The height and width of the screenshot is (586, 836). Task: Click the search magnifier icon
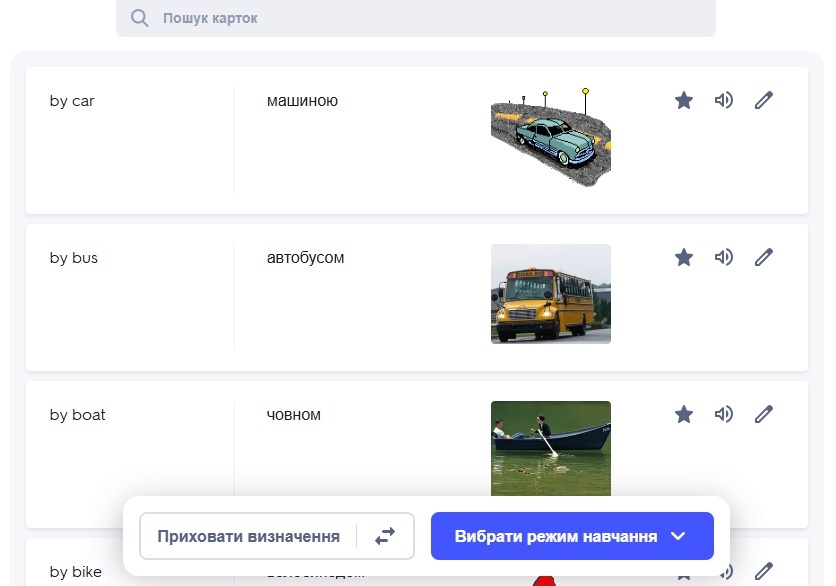140,18
